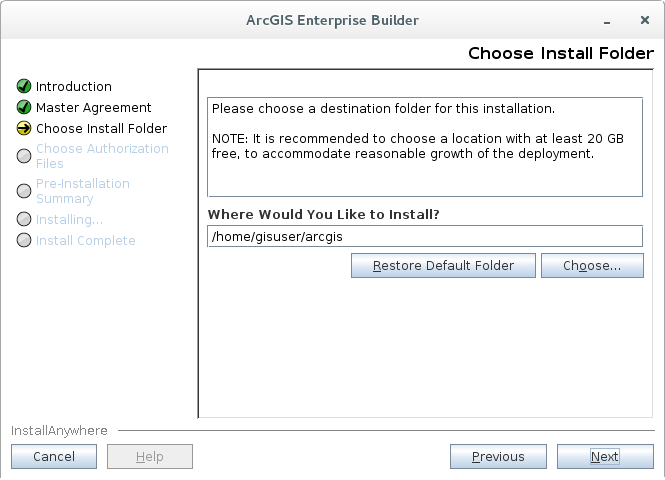Image resolution: width=665 pixels, height=480 pixels.
Task: Click the Introduction green checkmark icon
Action: pos(24,87)
